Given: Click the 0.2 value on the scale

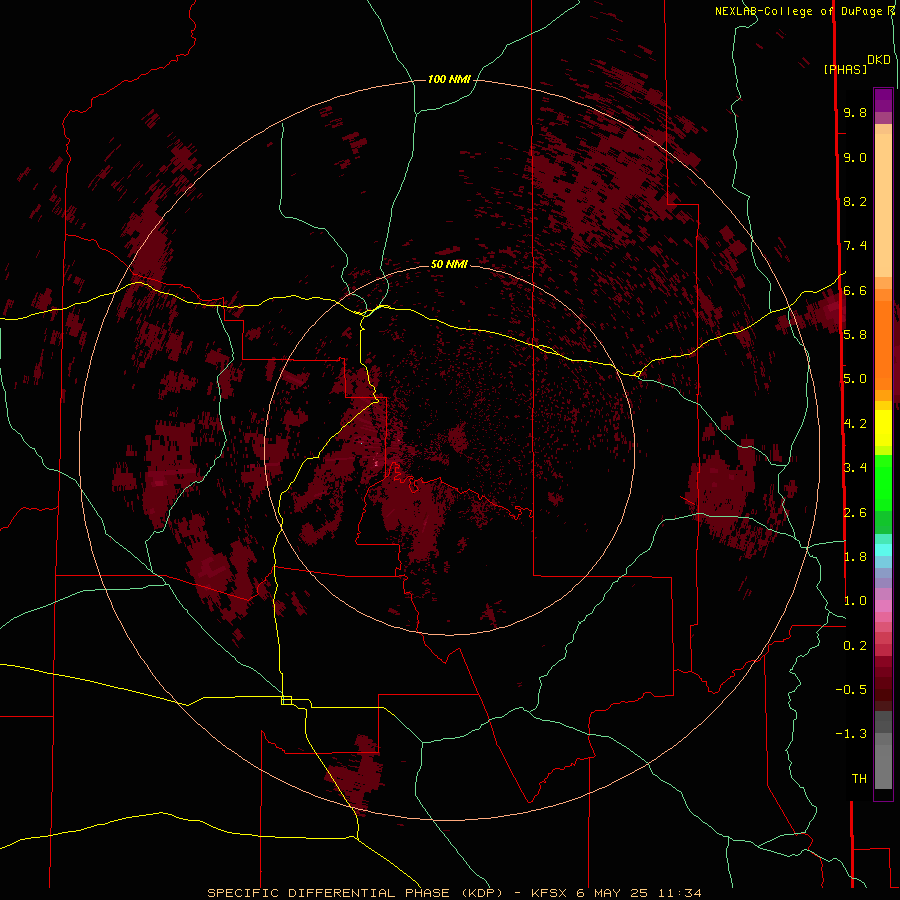Looking at the screenshot, I should [x=855, y=646].
